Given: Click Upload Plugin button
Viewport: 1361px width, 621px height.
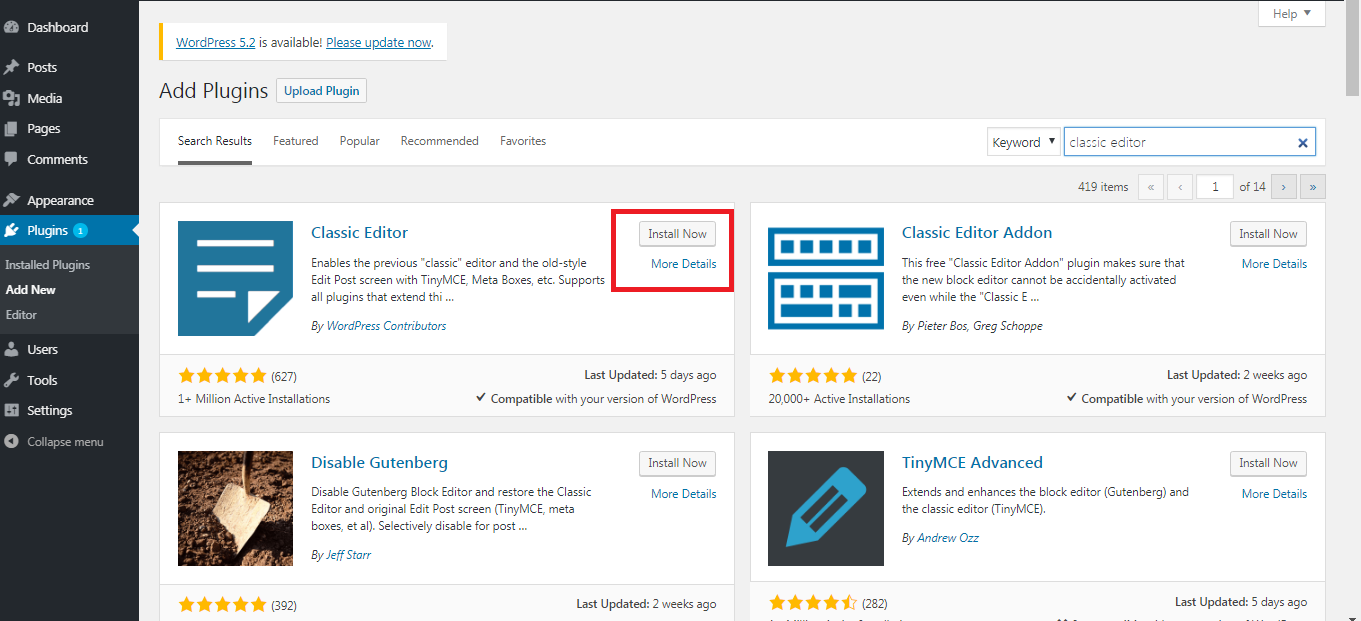Looking at the screenshot, I should [322, 91].
